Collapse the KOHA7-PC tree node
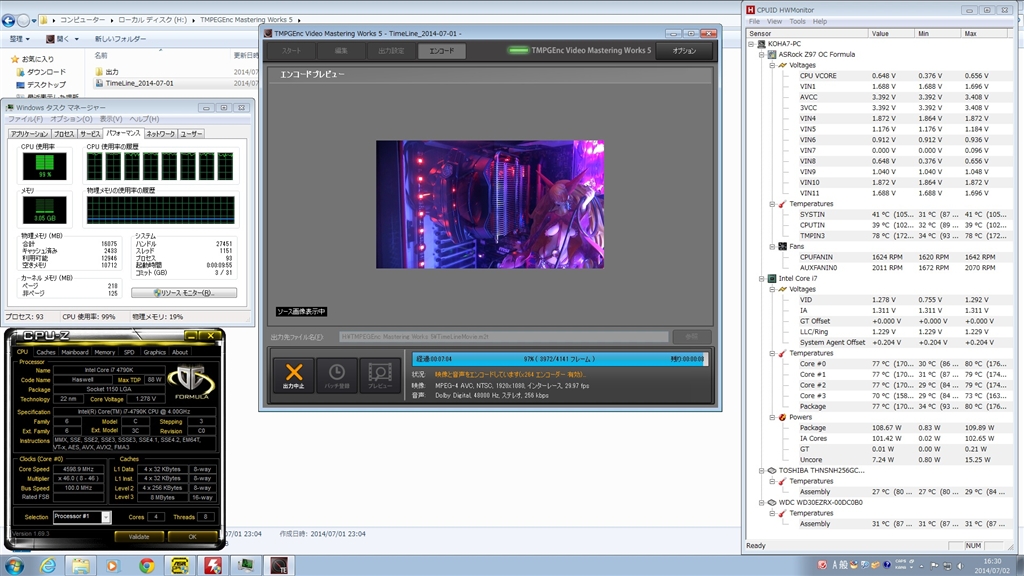The width and height of the screenshot is (1024, 576). click(752, 45)
